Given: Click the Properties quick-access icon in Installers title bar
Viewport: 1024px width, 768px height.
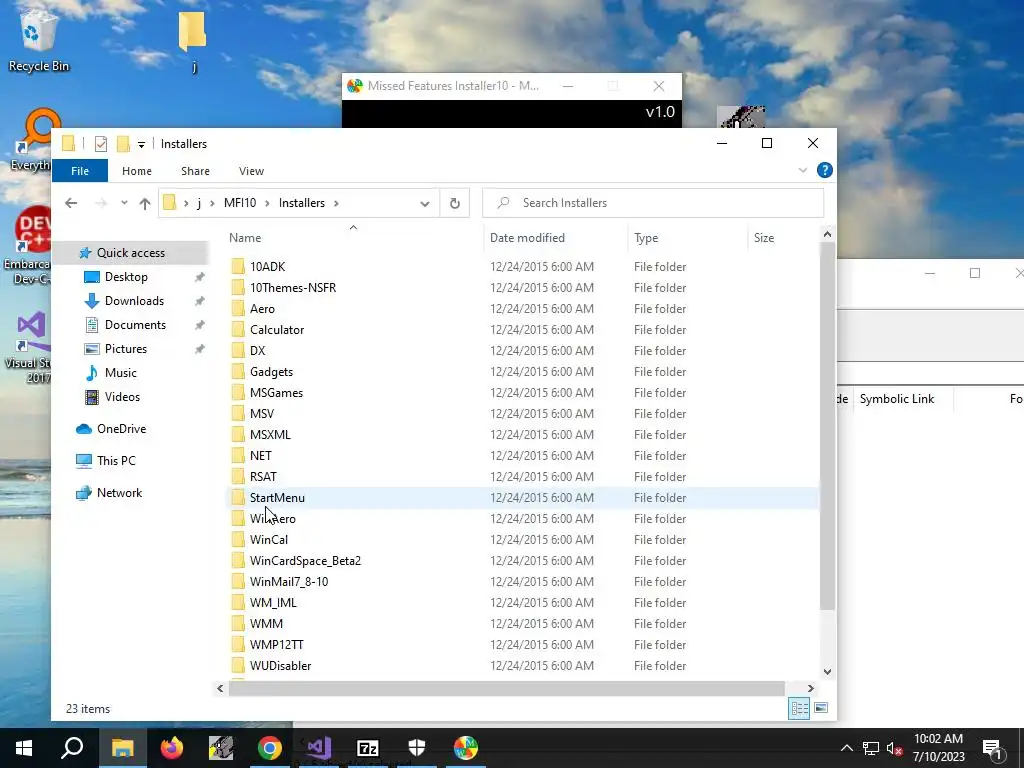Looking at the screenshot, I should pyautogui.click(x=101, y=144).
